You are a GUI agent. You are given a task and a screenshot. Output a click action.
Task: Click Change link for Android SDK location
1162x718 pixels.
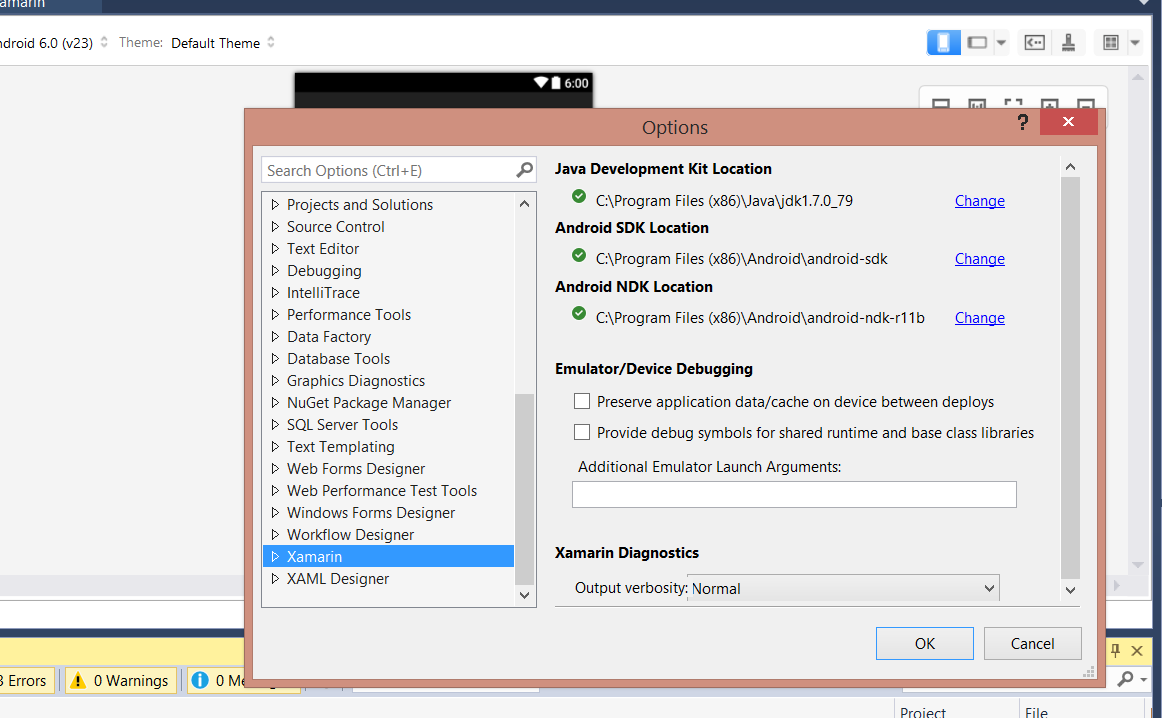pyautogui.click(x=979, y=259)
